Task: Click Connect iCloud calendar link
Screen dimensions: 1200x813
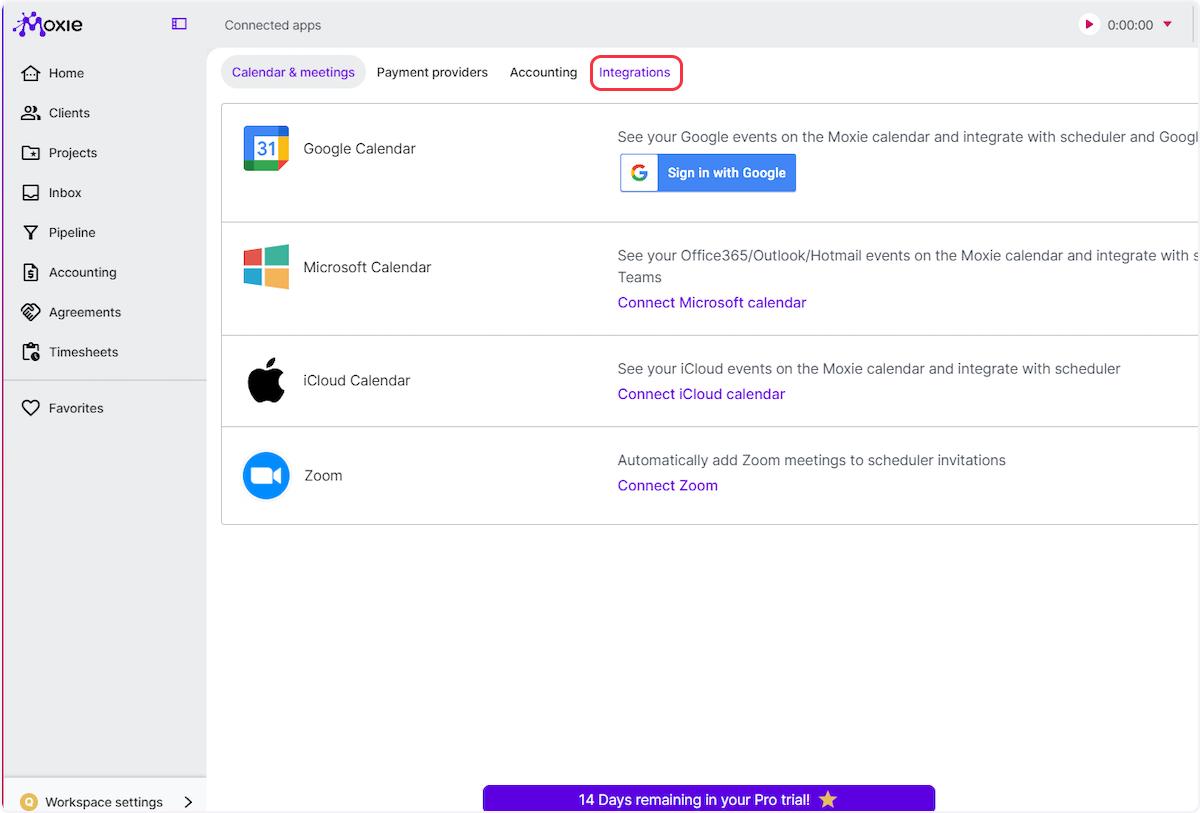Action: (x=701, y=394)
